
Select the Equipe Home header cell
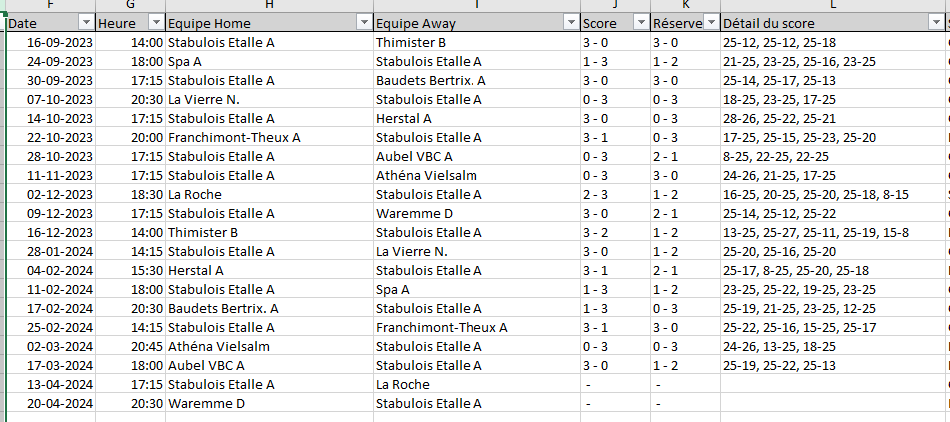tap(270, 23)
